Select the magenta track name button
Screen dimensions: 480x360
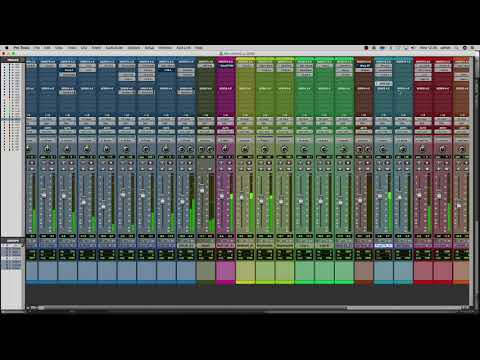click(x=226, y=245)
